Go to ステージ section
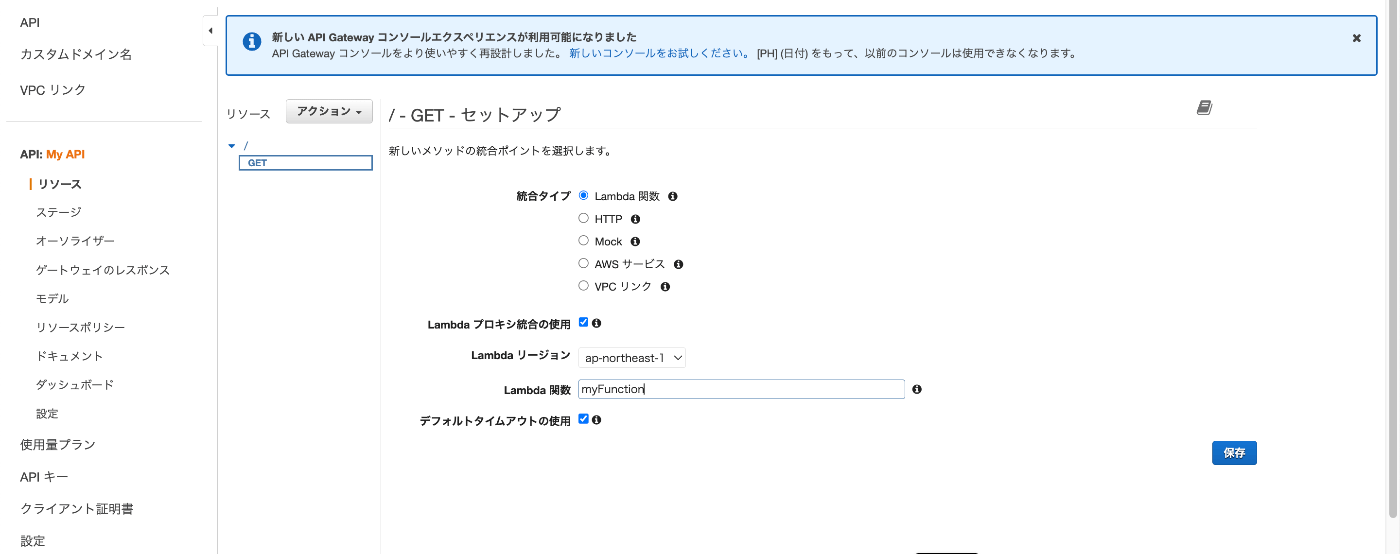Viewport: 1400px width, 554px height. (x=59, y=213)
